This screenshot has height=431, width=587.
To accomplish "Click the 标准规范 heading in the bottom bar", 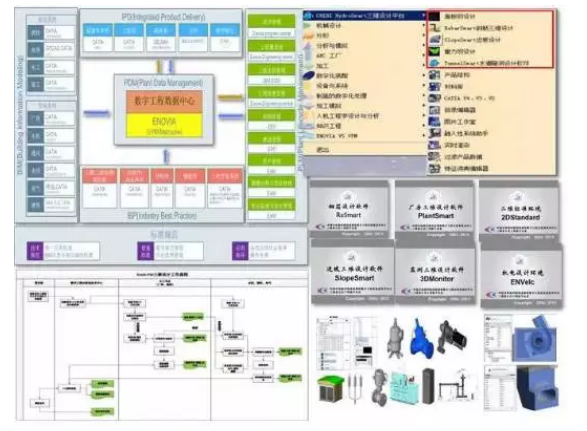I will [164, 235].
